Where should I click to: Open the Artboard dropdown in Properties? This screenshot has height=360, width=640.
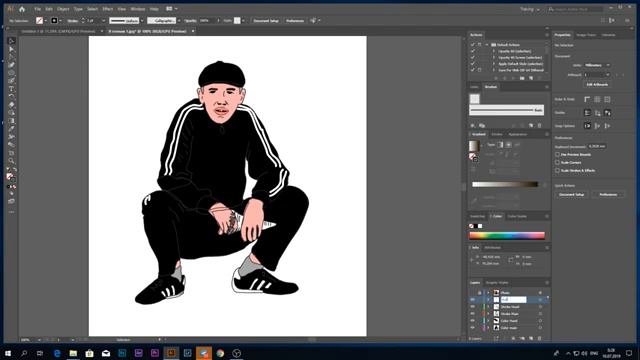597,75
